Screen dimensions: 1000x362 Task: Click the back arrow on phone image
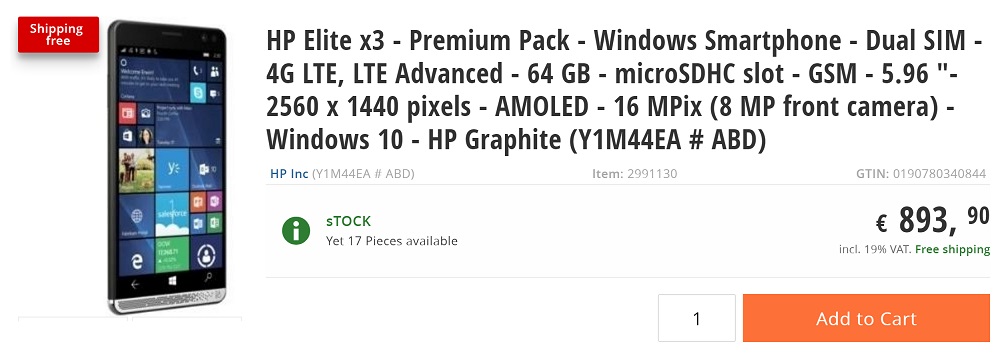coord(135,284)
